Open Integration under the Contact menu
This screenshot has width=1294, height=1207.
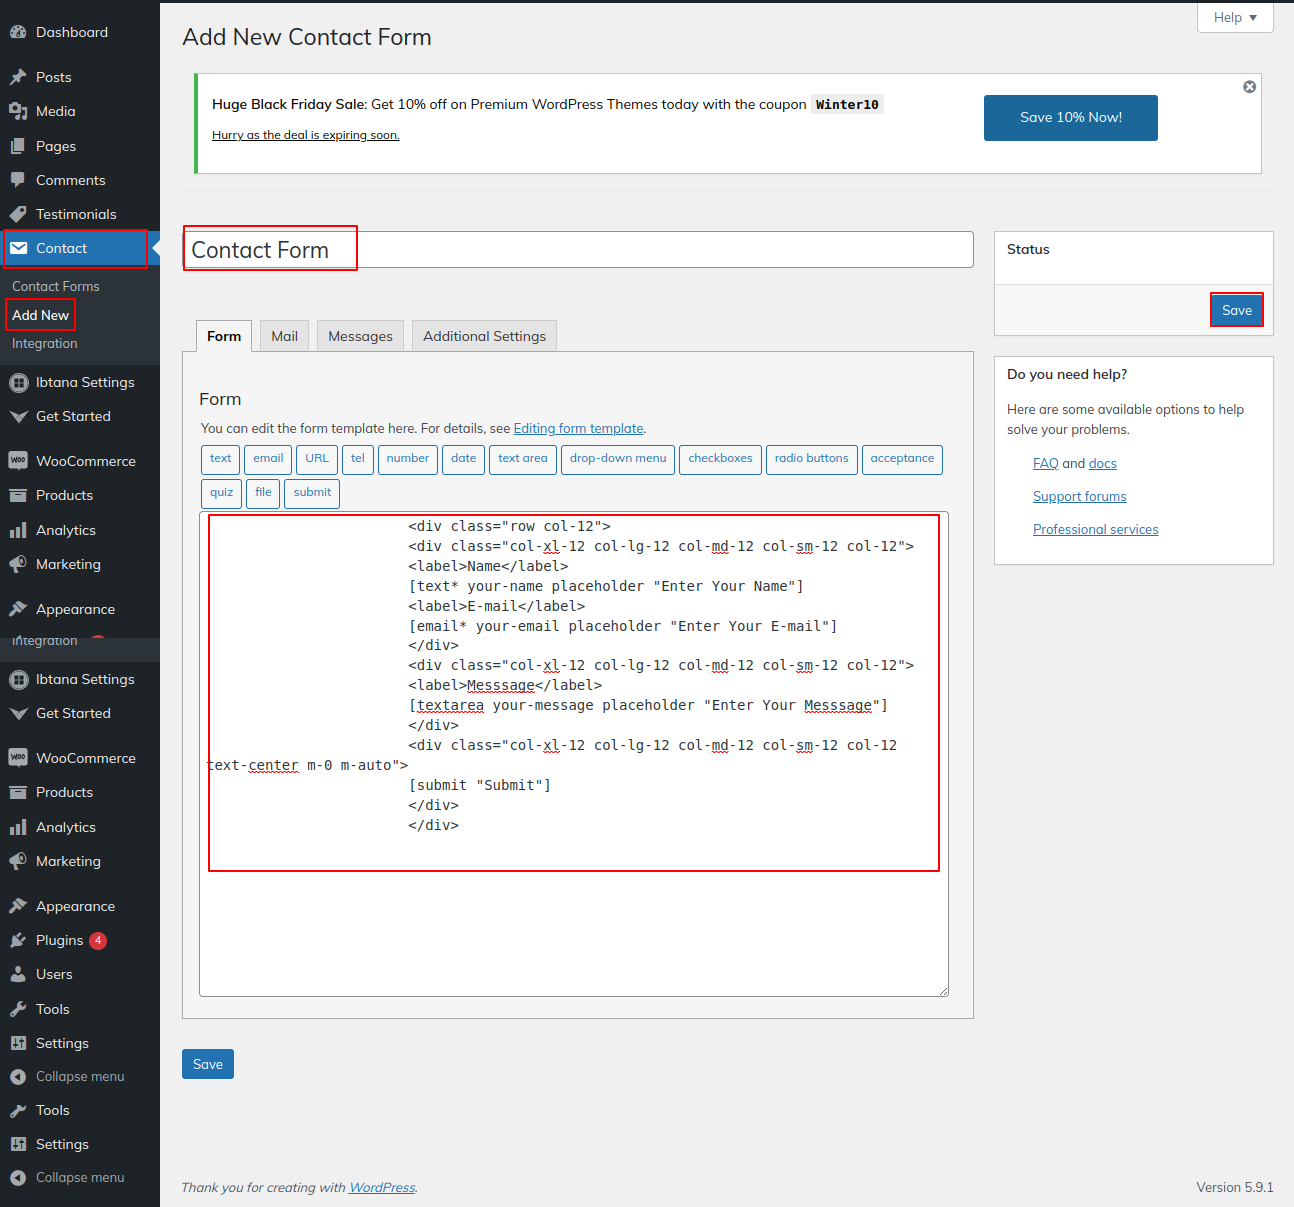[45, 343]
